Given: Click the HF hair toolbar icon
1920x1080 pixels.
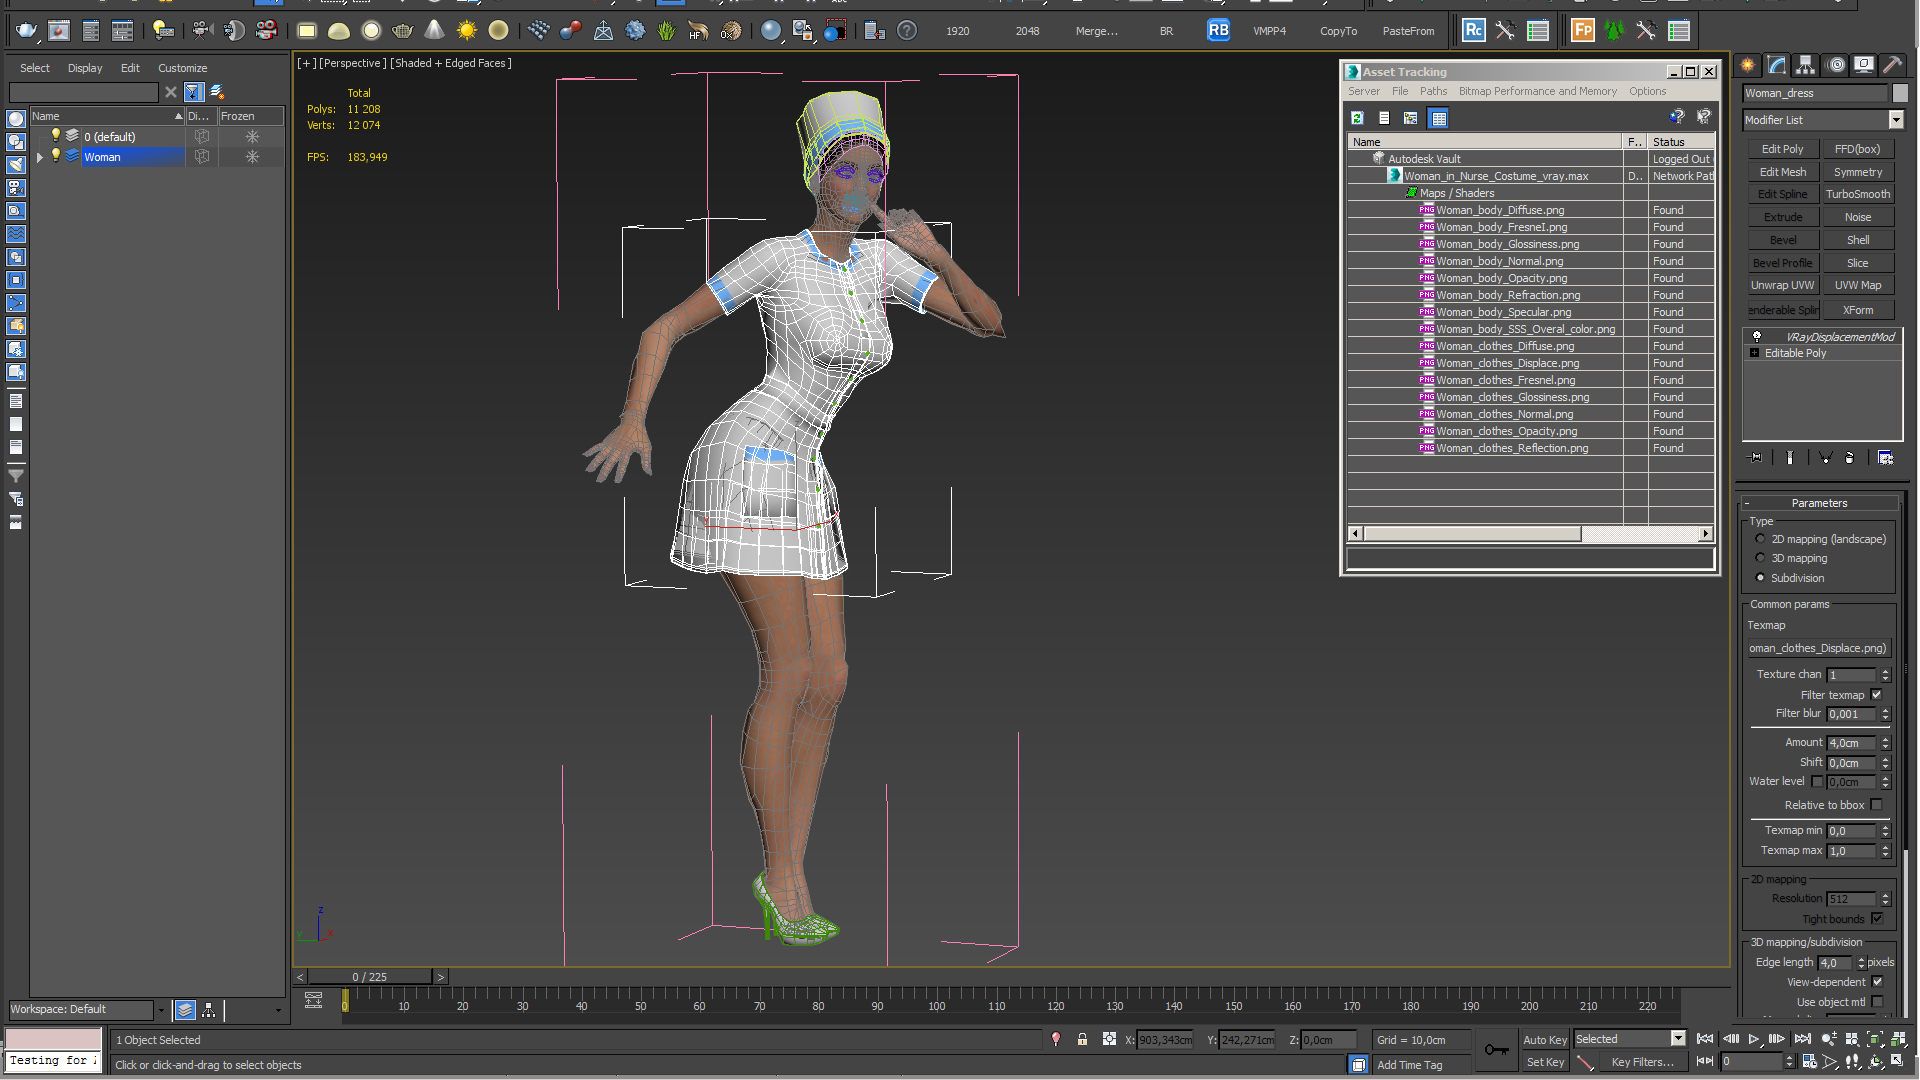Looking at the screenshot, I should (x=699, y=31).
